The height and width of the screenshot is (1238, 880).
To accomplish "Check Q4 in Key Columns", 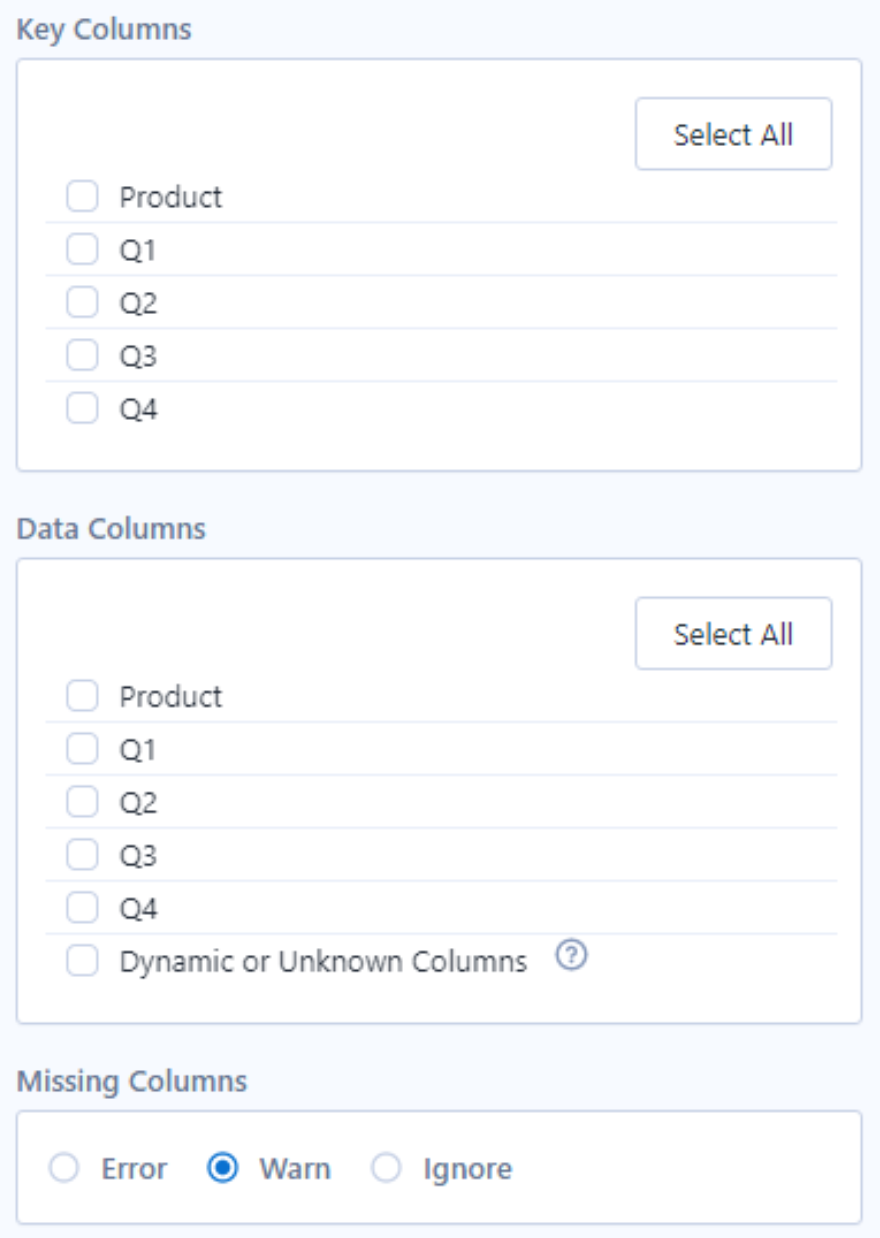I will [82, 408].
